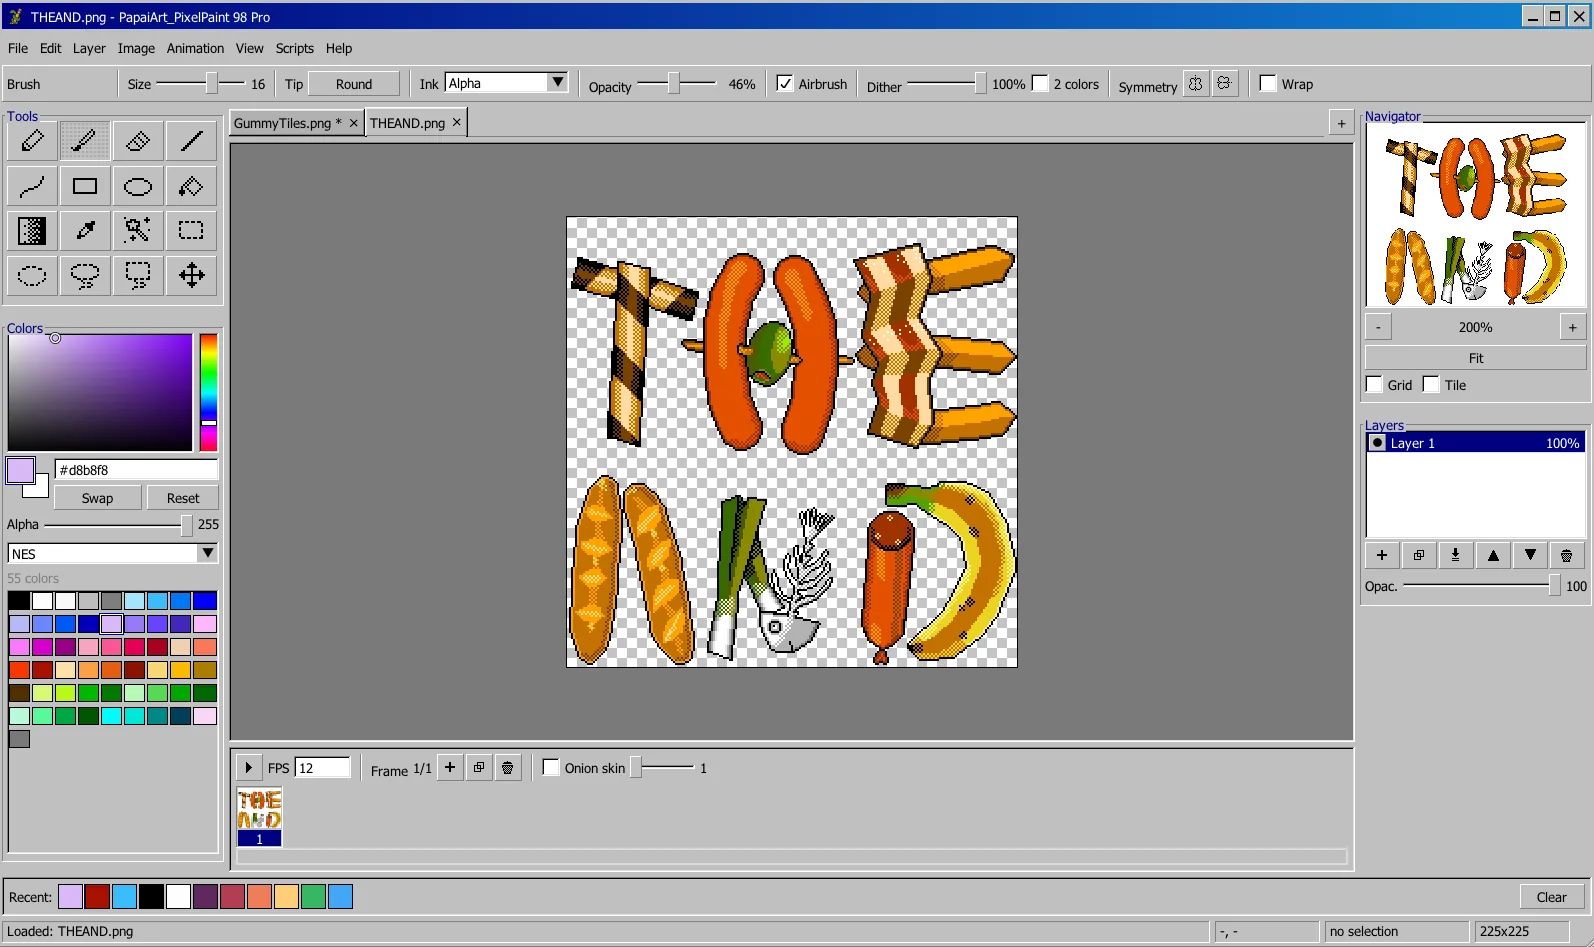
Task: Open a new tab with plus button
Action: [1342, 123]
